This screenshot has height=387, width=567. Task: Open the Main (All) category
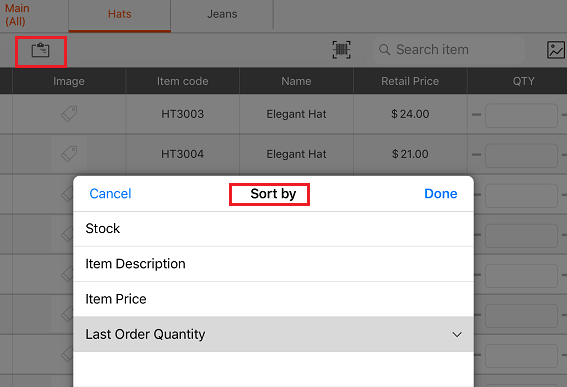click(x=17, y=15)
